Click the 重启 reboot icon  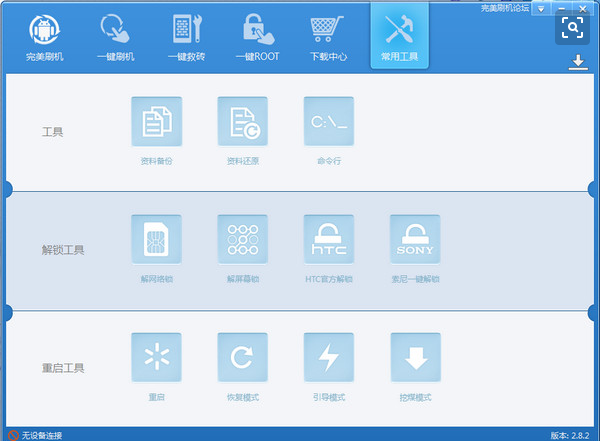click(x=156, y=357)
